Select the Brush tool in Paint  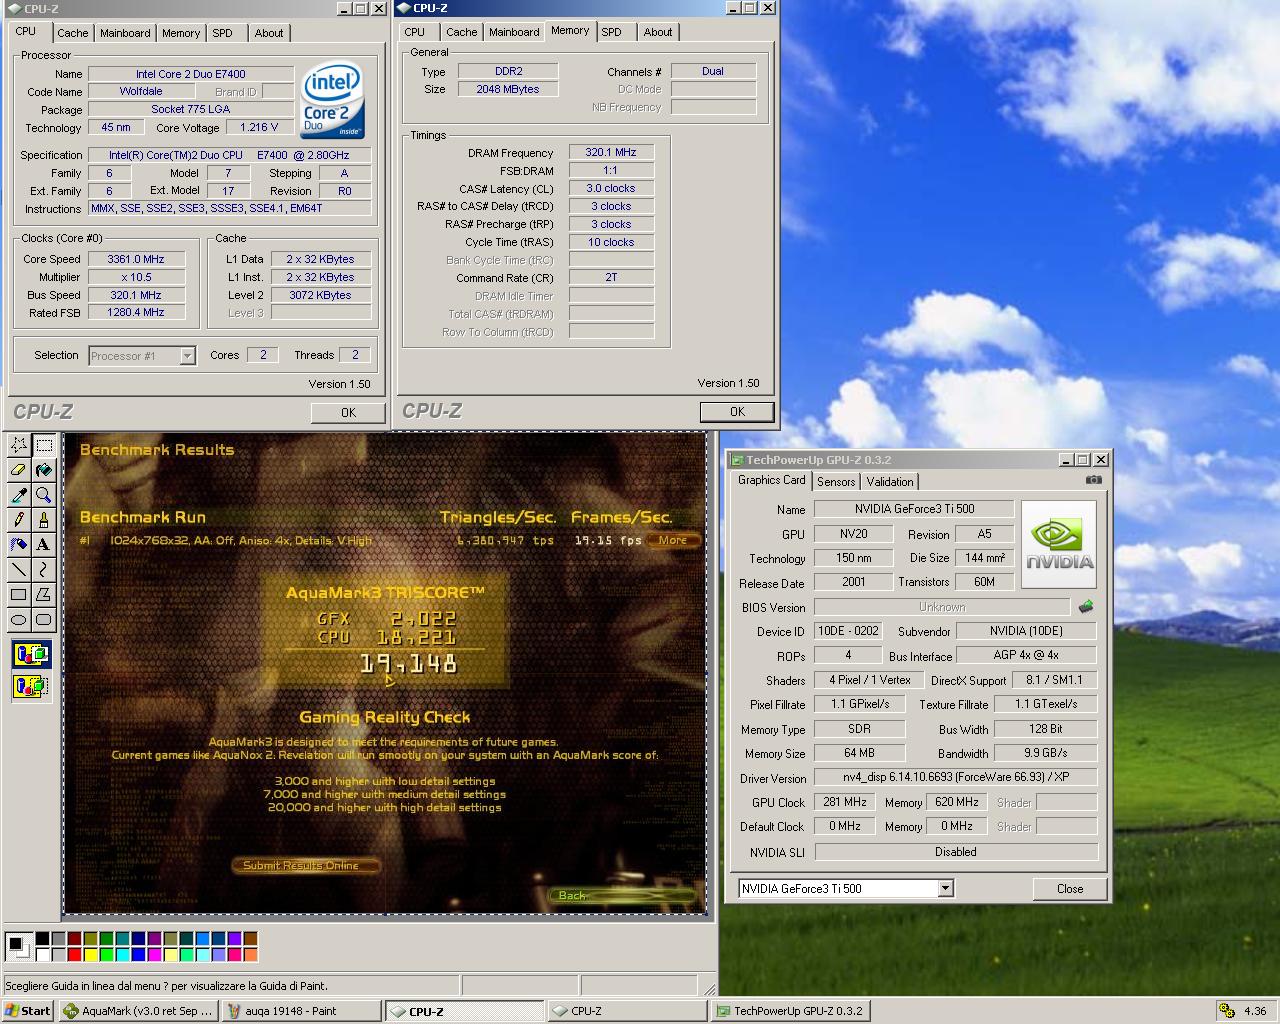(x=43, y=520)
